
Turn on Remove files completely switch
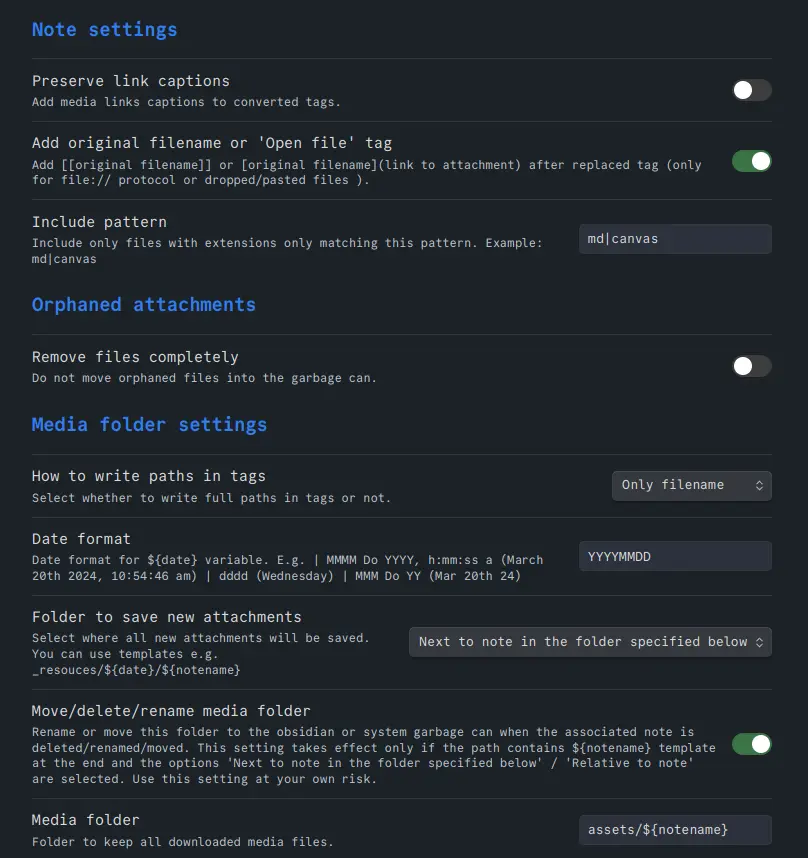click(752, 366)
